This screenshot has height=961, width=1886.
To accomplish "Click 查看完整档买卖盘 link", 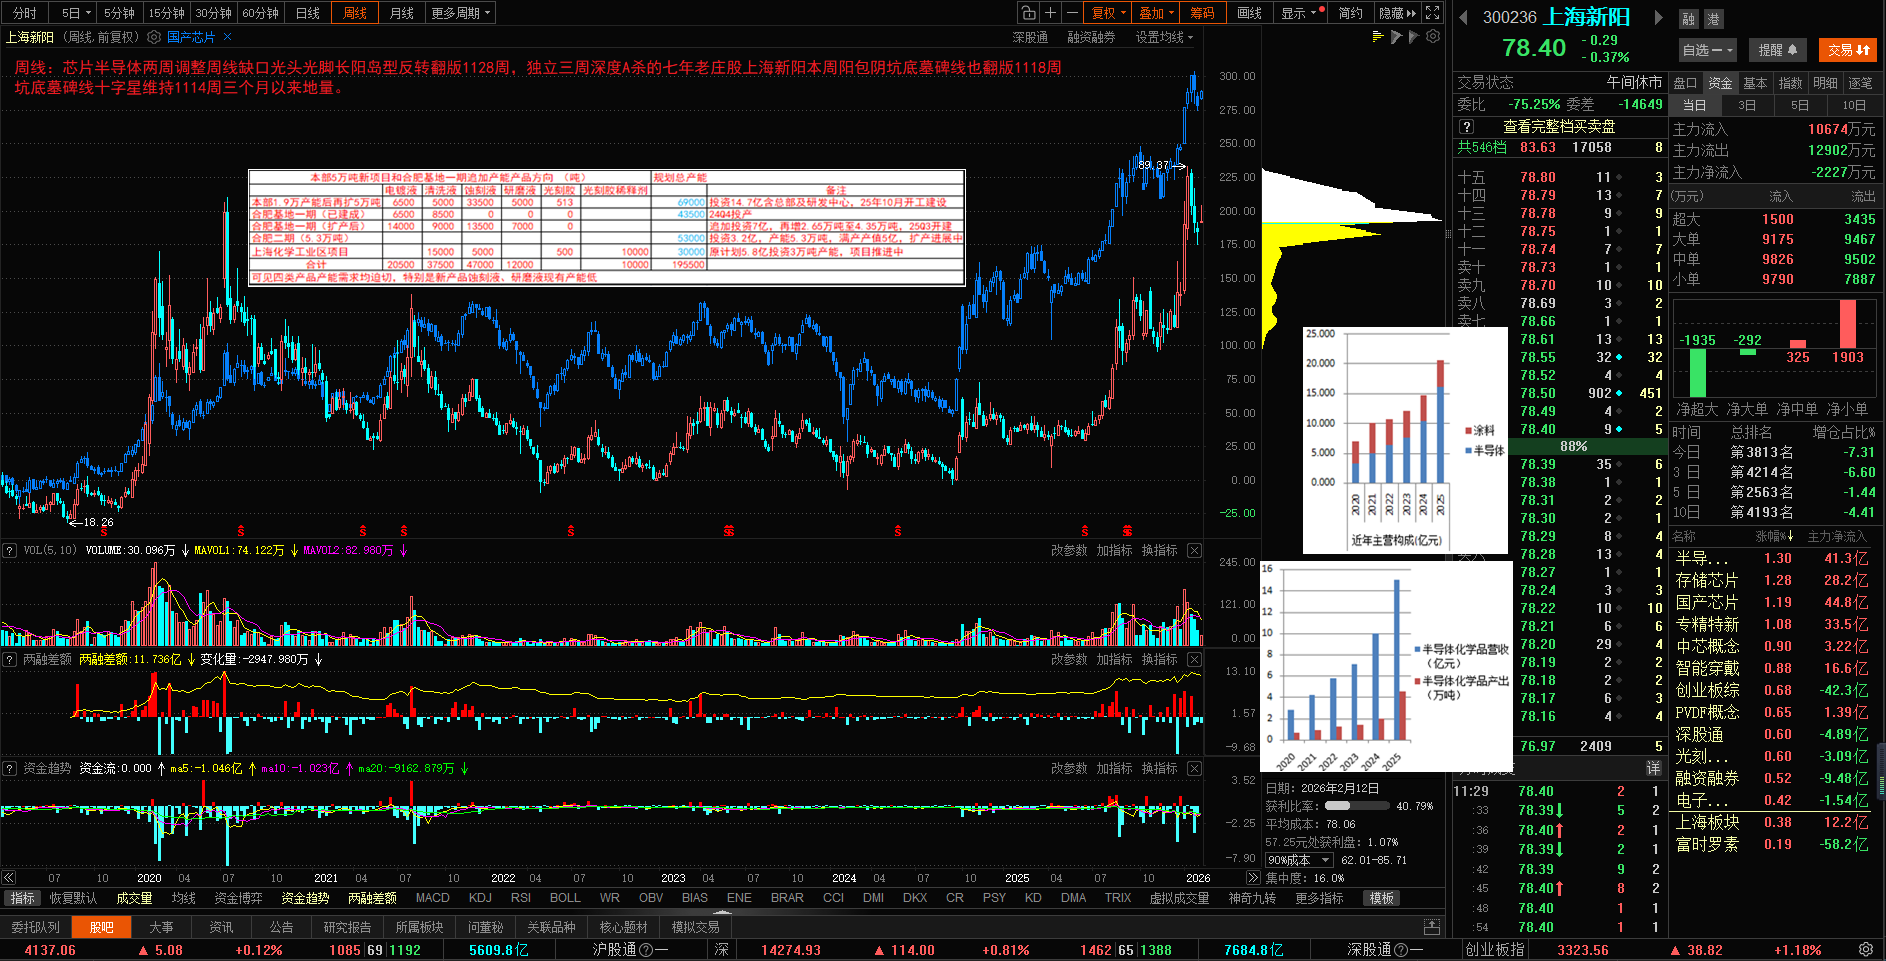I will pyautogui.click(x=1559, y=127).
